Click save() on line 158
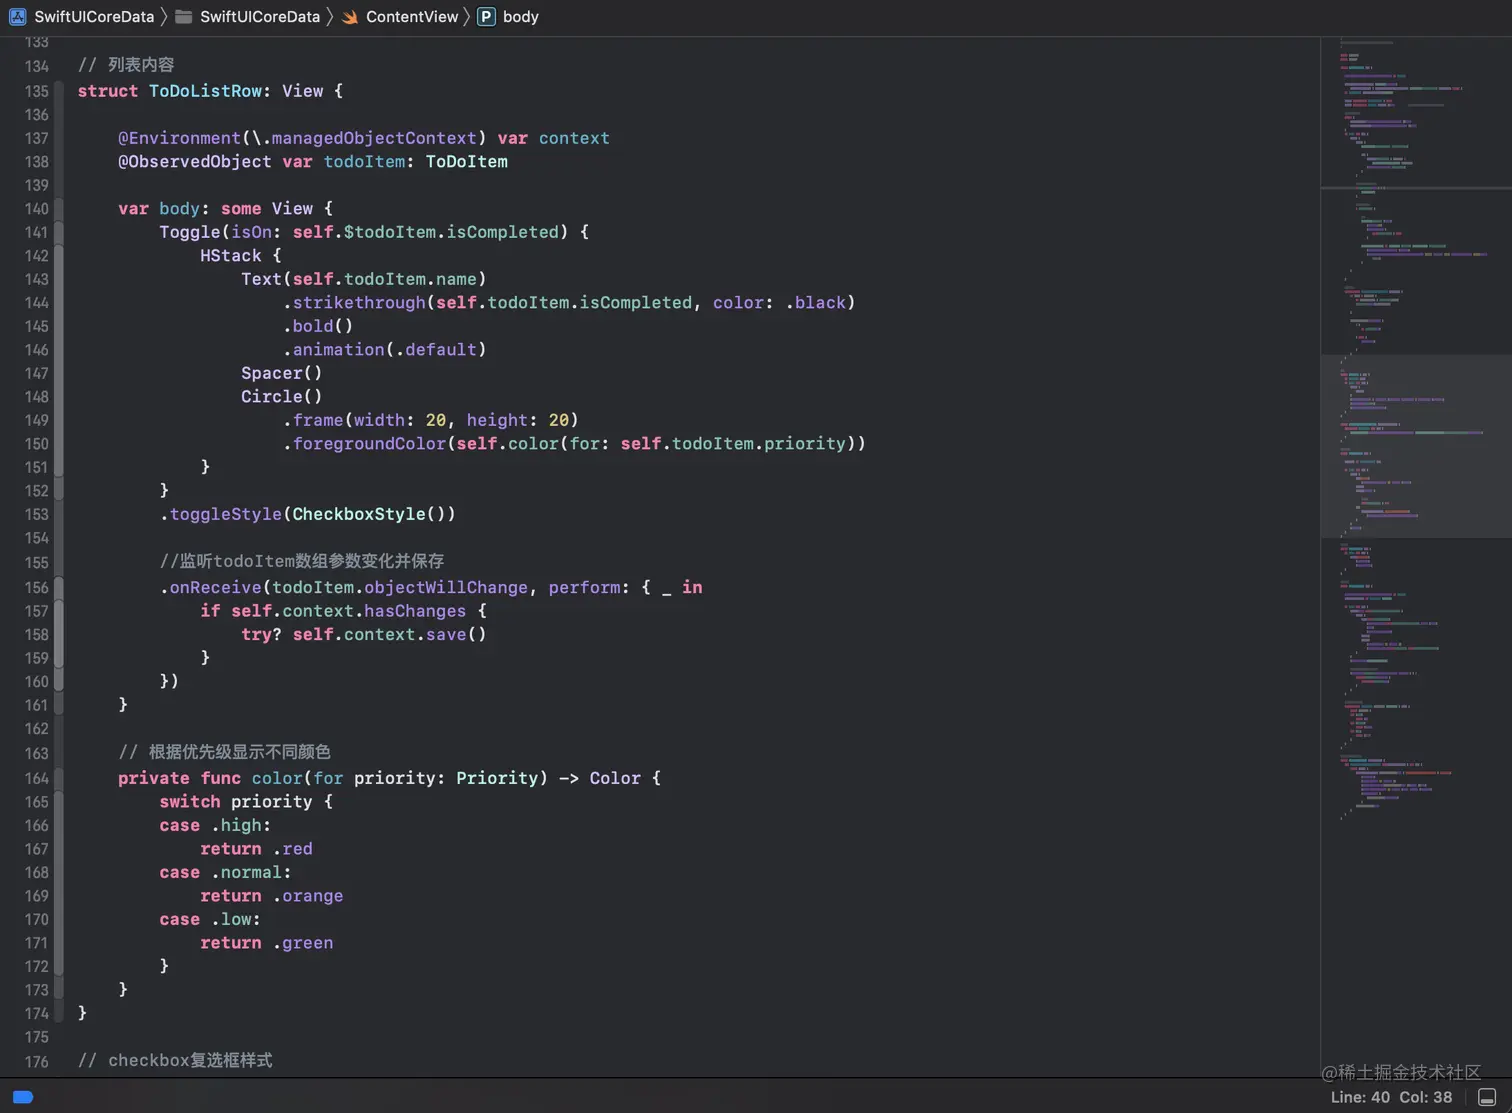The image size is (1512, 1113). (x=456, y=634)
